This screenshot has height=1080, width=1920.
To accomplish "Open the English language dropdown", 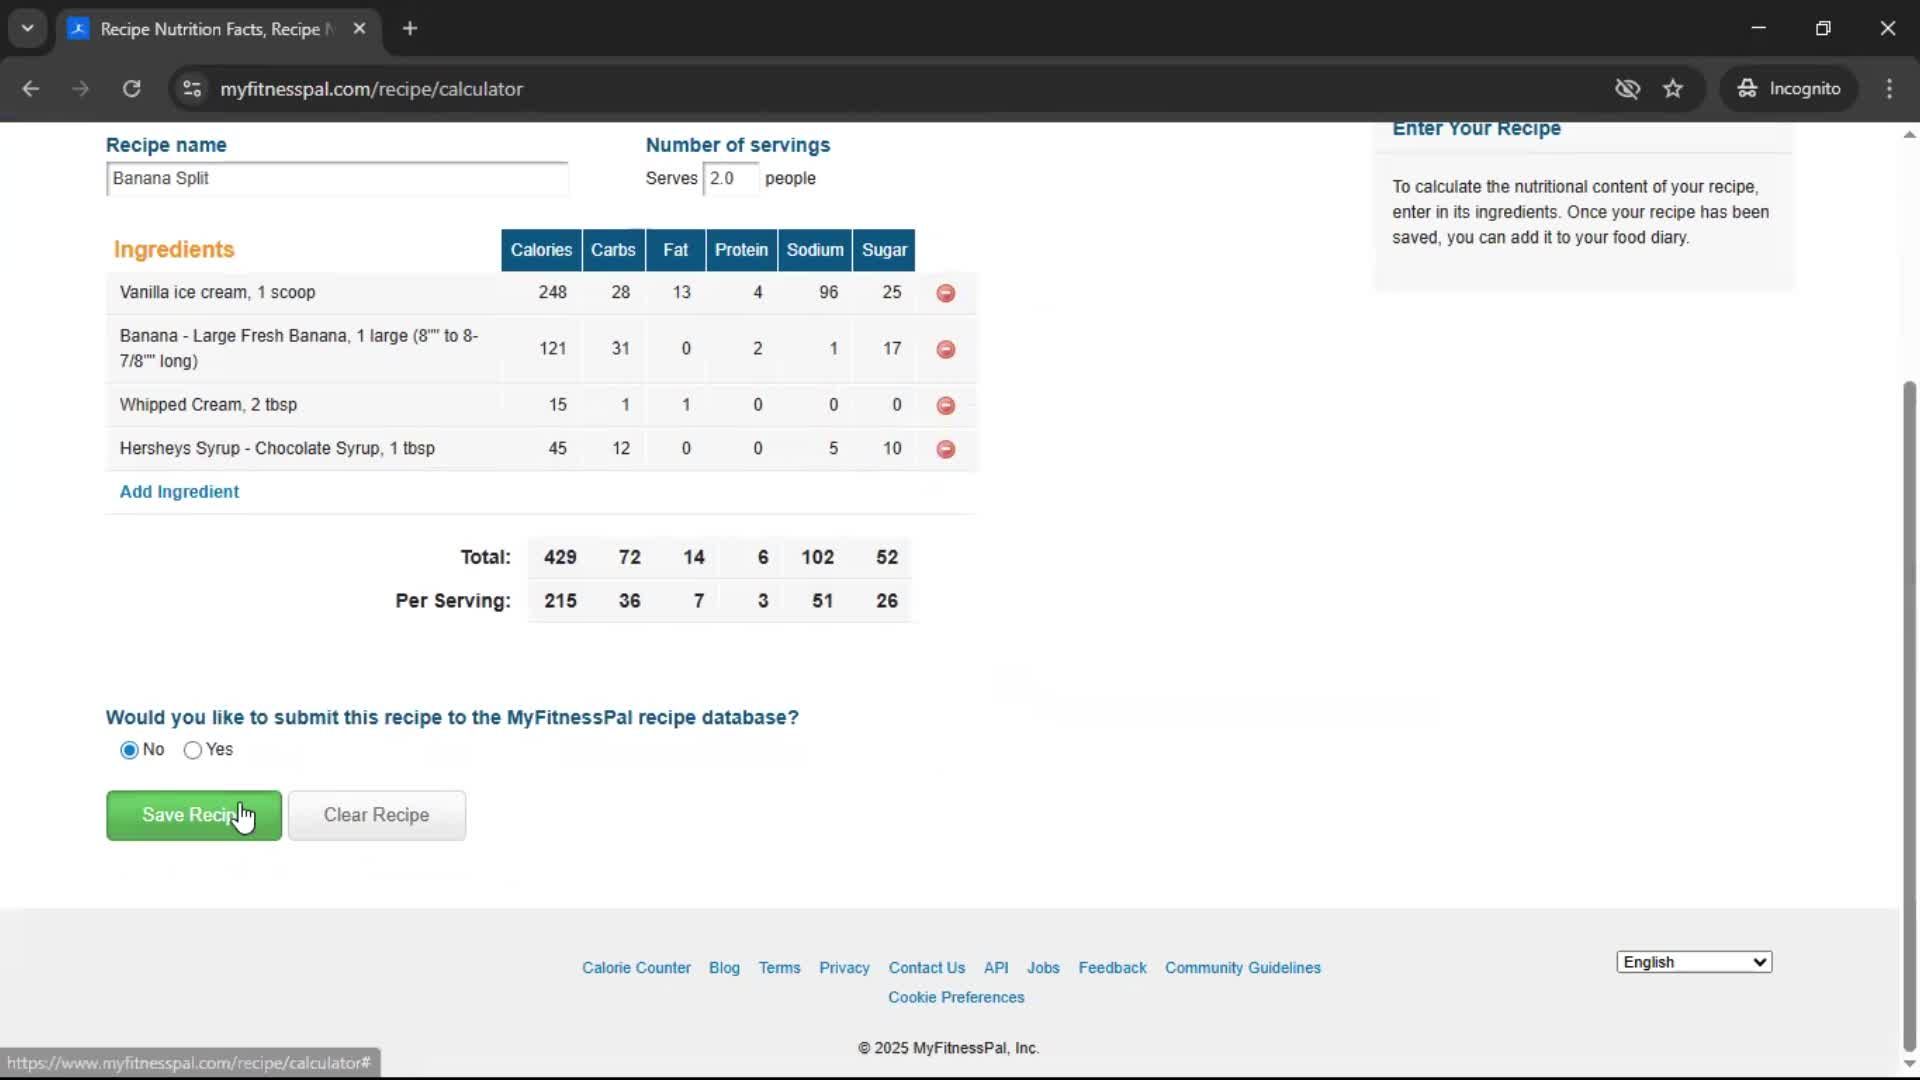I will [x=1694, y=962].
